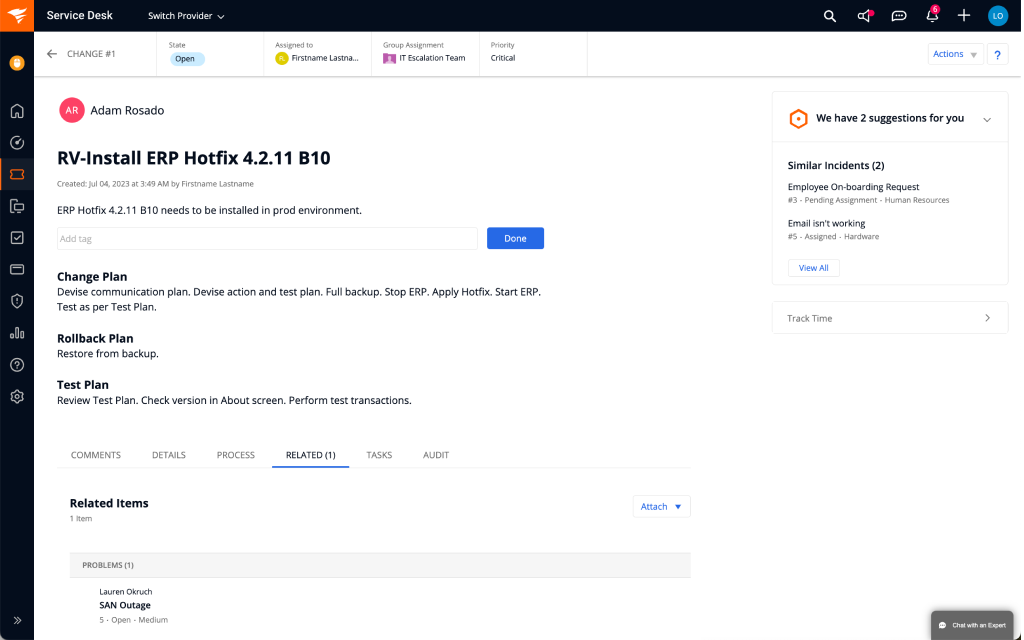Click the orange hexagon icon in sidebar
This screenshot has width=1024, height=640.
point(17,63)
